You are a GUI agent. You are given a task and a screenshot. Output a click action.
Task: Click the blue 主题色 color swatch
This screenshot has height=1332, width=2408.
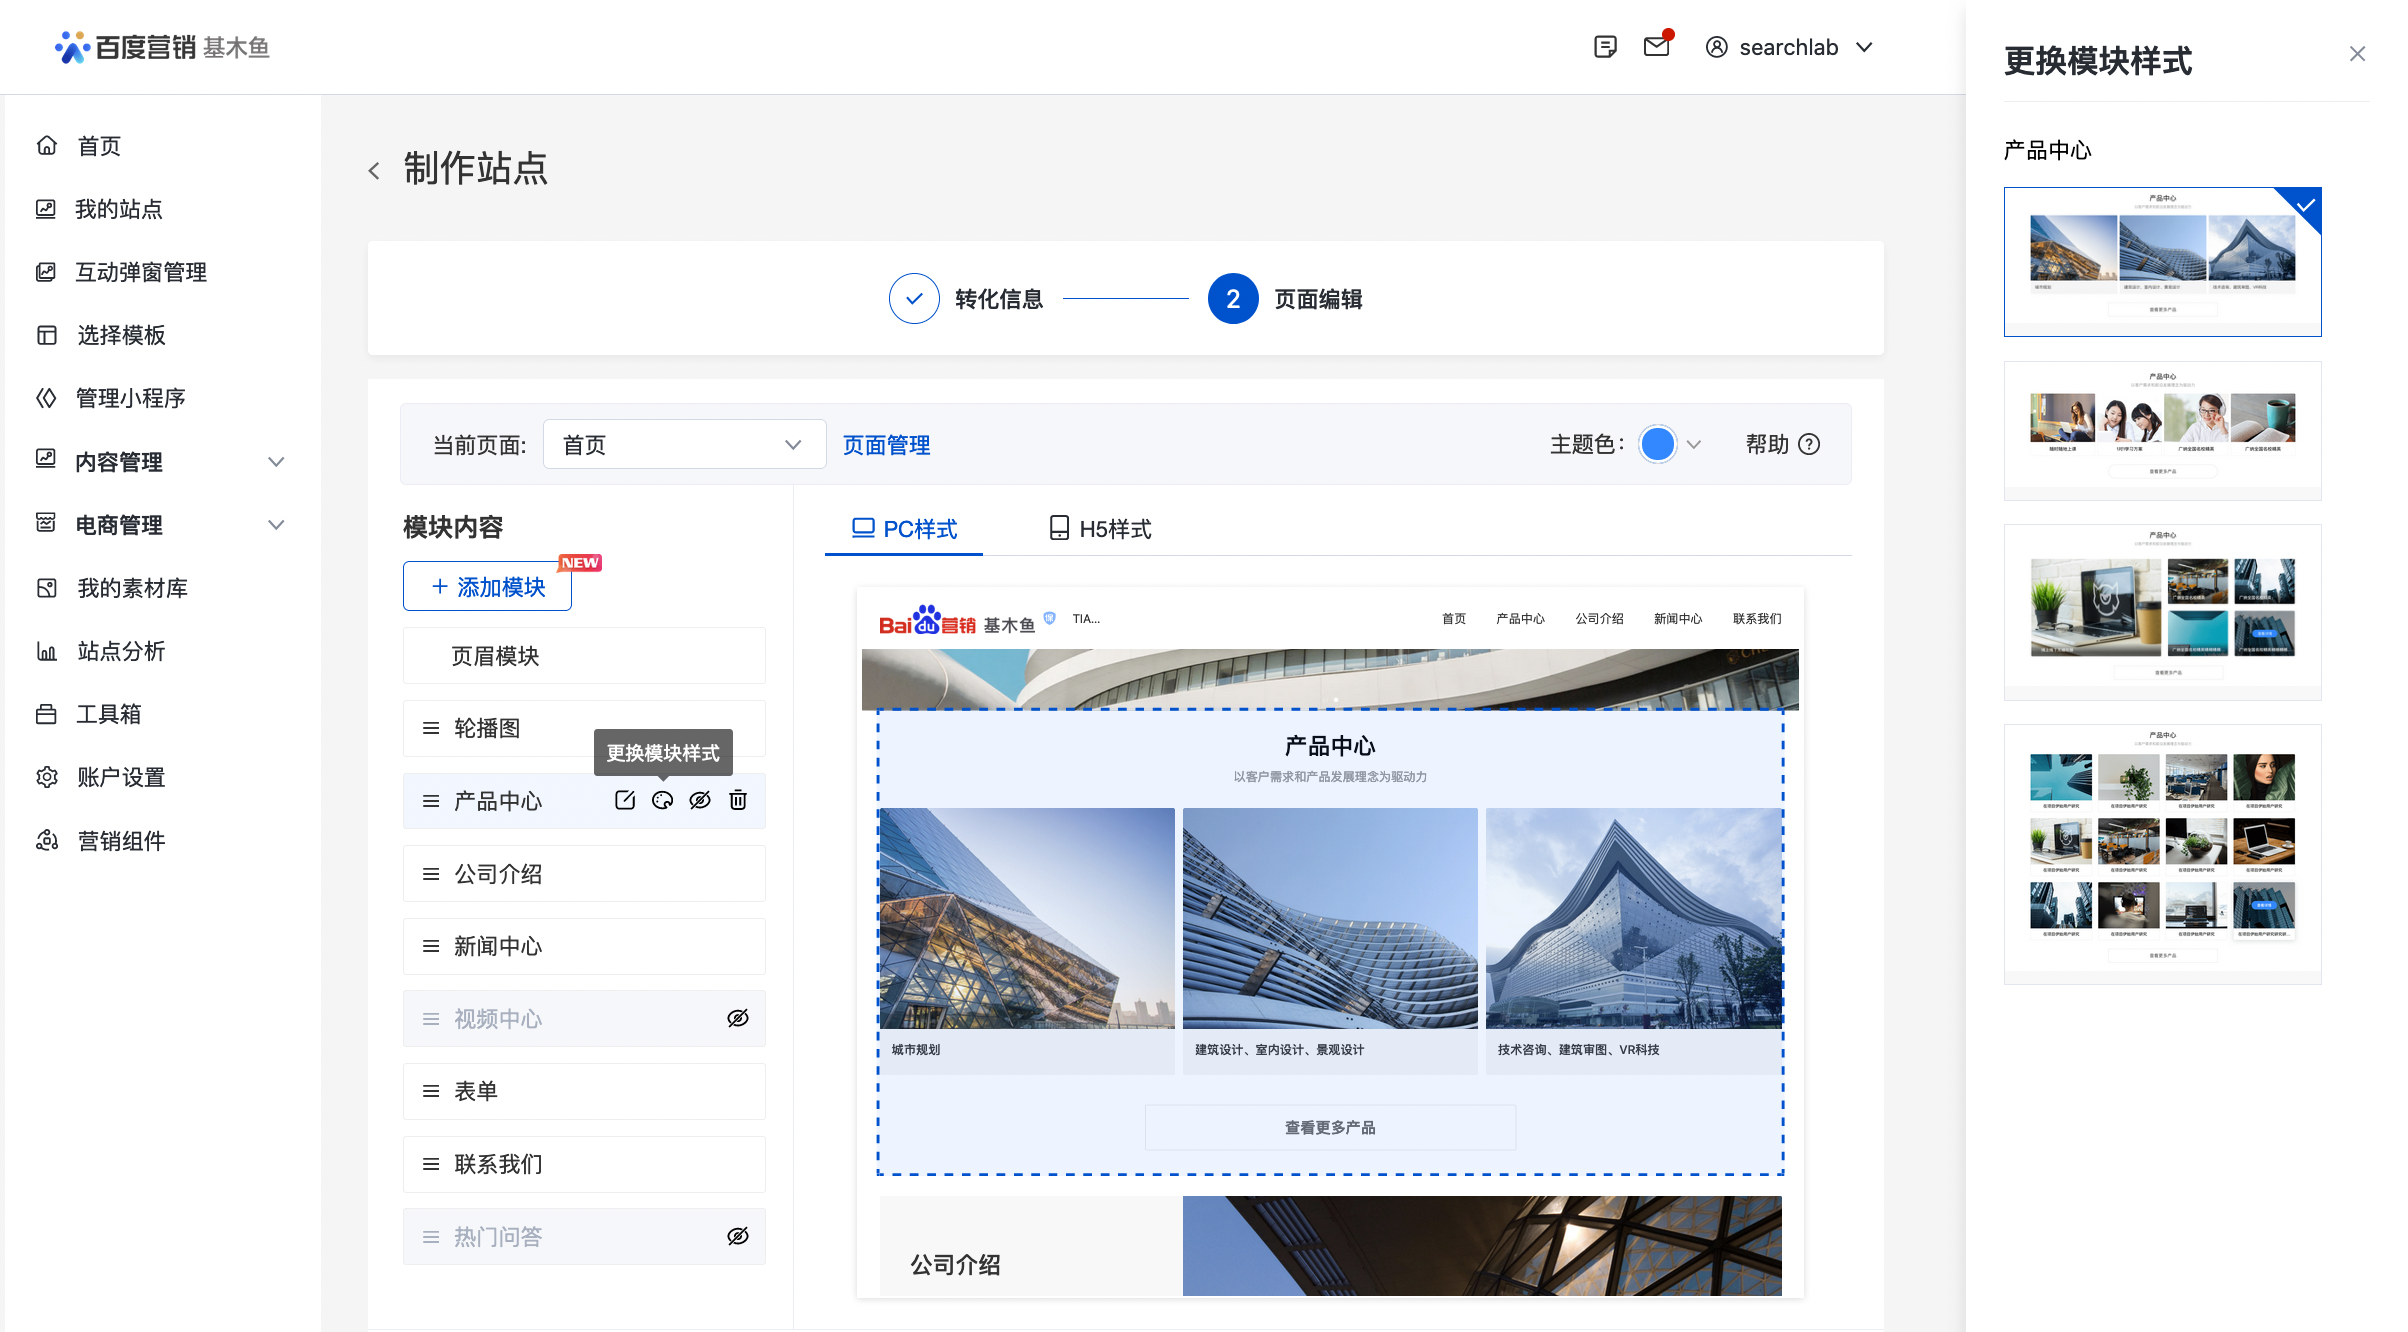click(x=1657, y=444)
